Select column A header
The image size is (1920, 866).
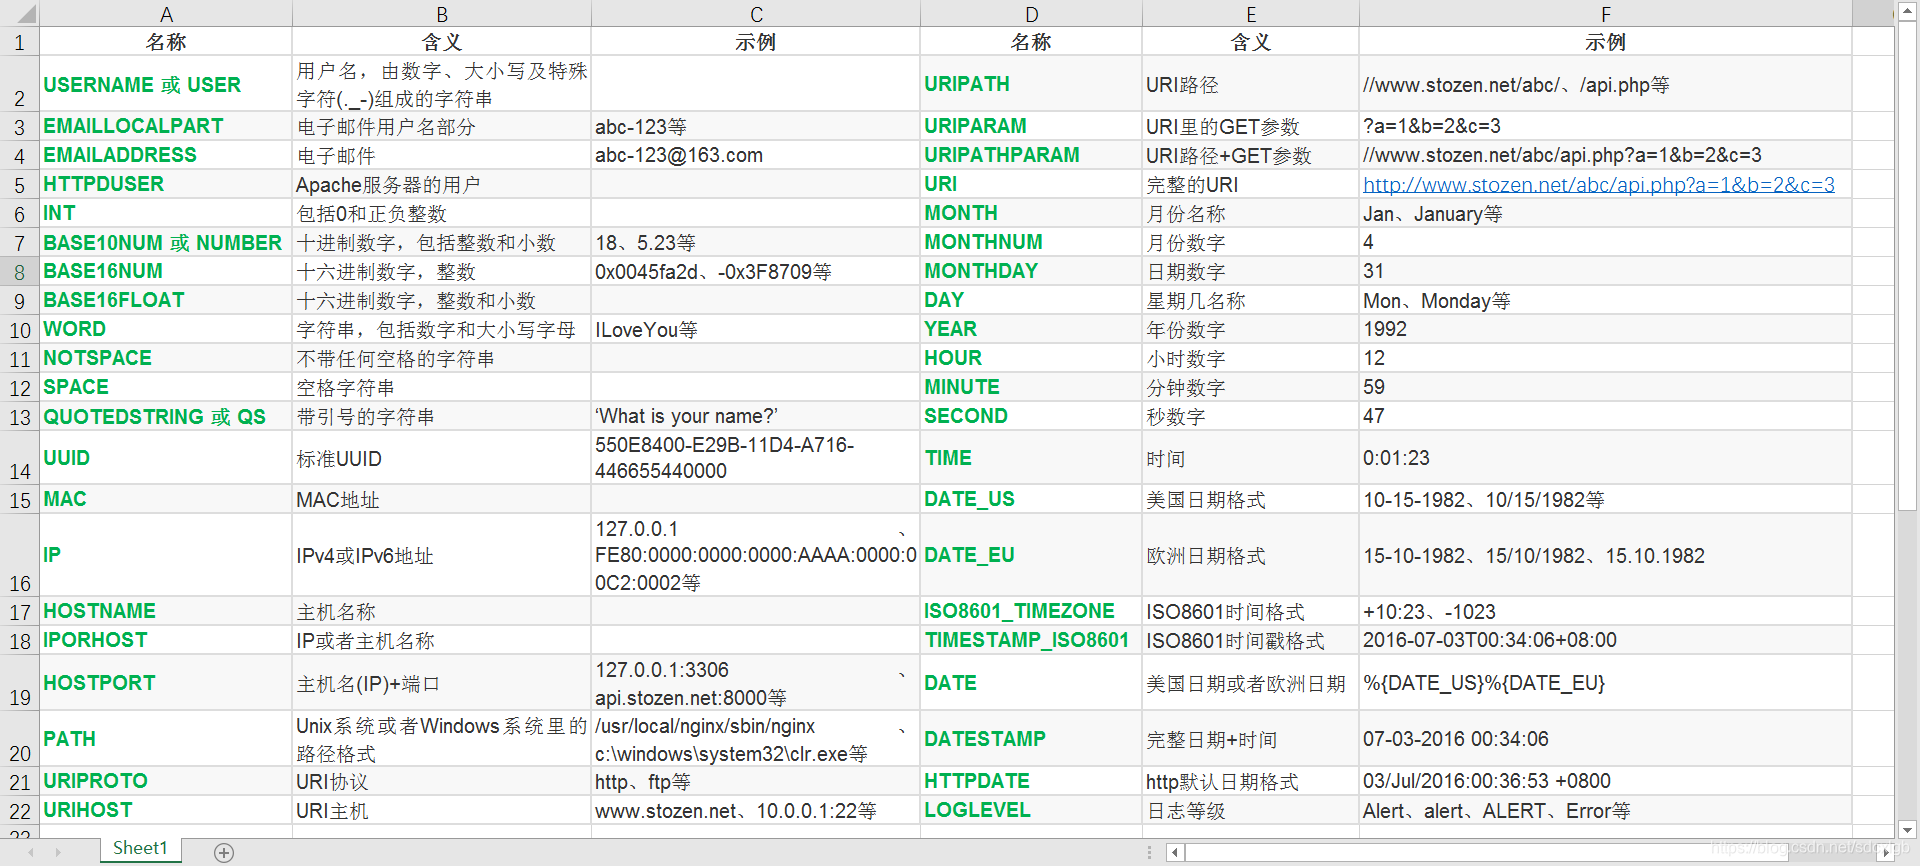(166, 14)
